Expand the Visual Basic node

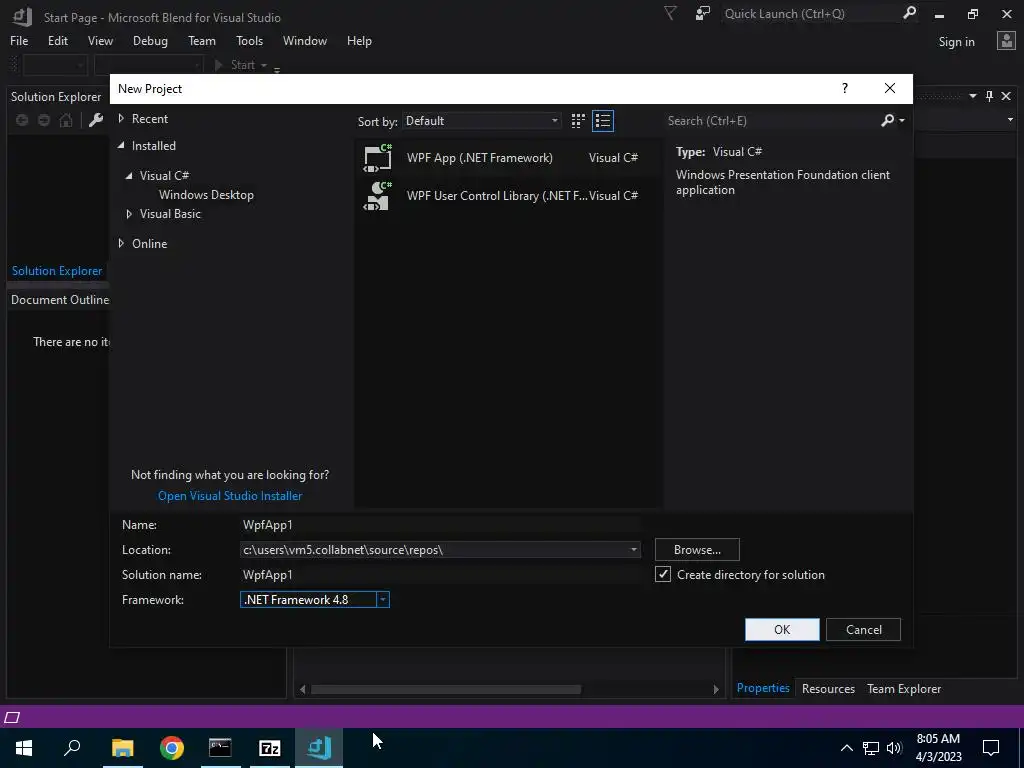click(129, 214)
